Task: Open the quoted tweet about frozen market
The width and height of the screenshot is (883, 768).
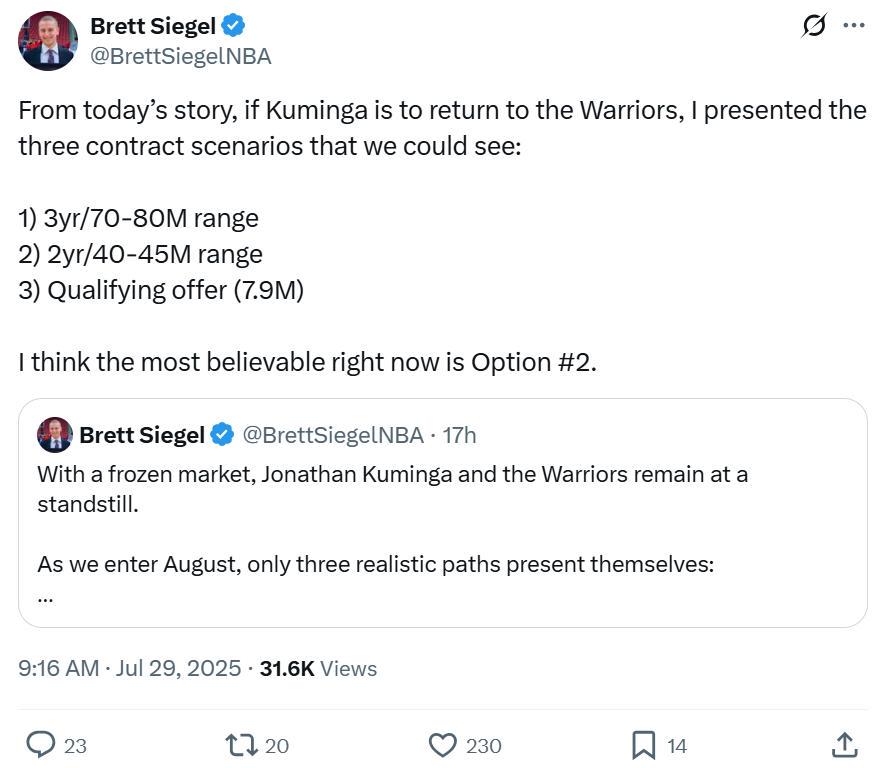Action: point(443,513)
